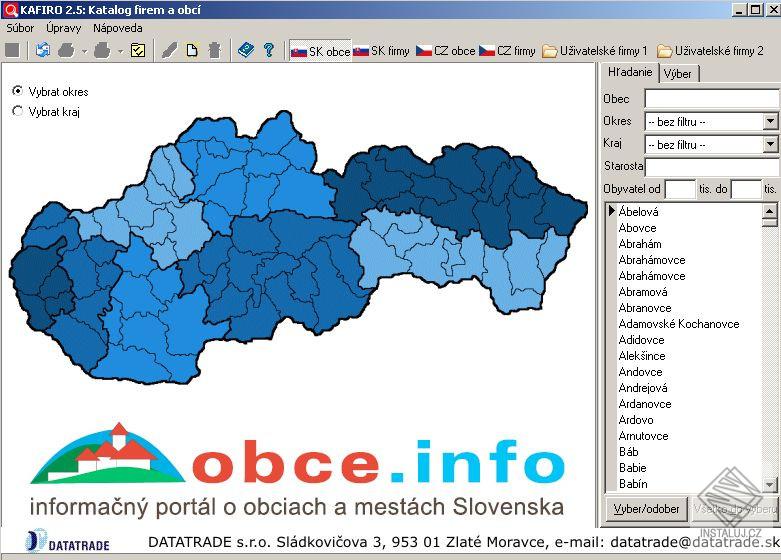This screenshot has height=560, width=781.
Task: Click the first gray printer toolbar icon
Action: click(66, 50)
